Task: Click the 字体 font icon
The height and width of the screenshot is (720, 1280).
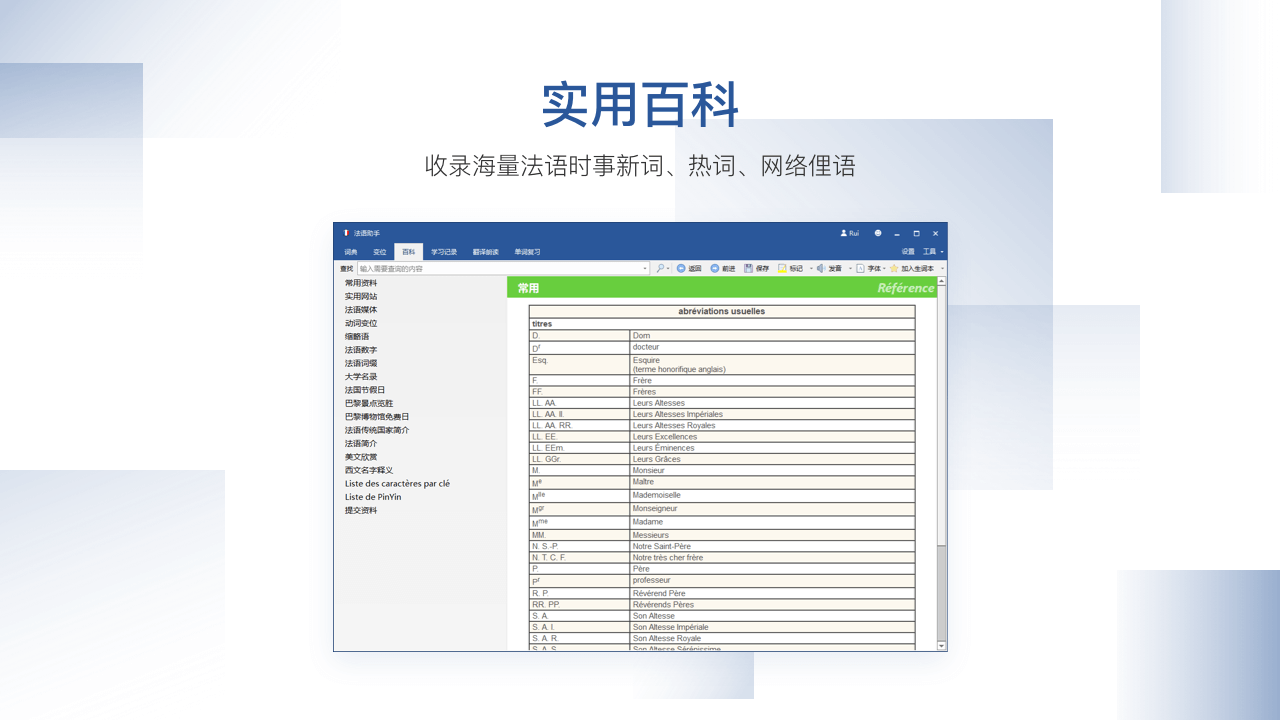Action: (x=860, y=267)
